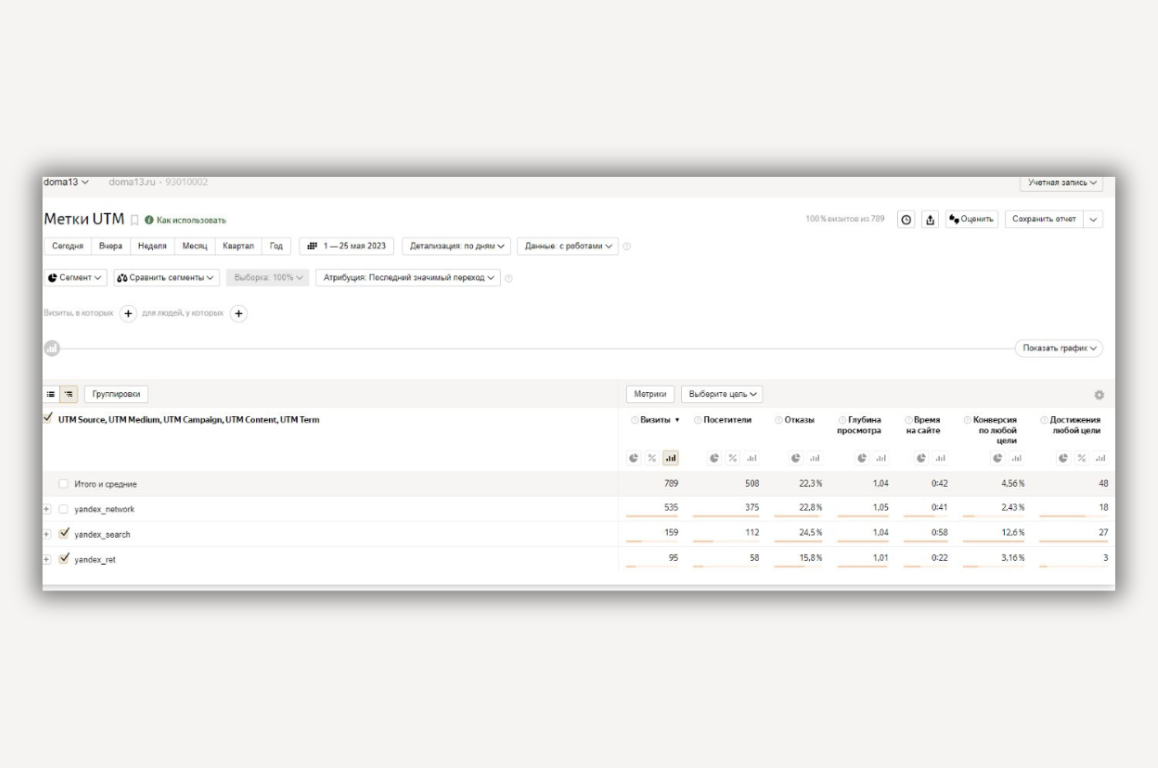The width and height of the screenshot is (1158, 768).
Task: Open the Группировки button
Action: point(116,394)
